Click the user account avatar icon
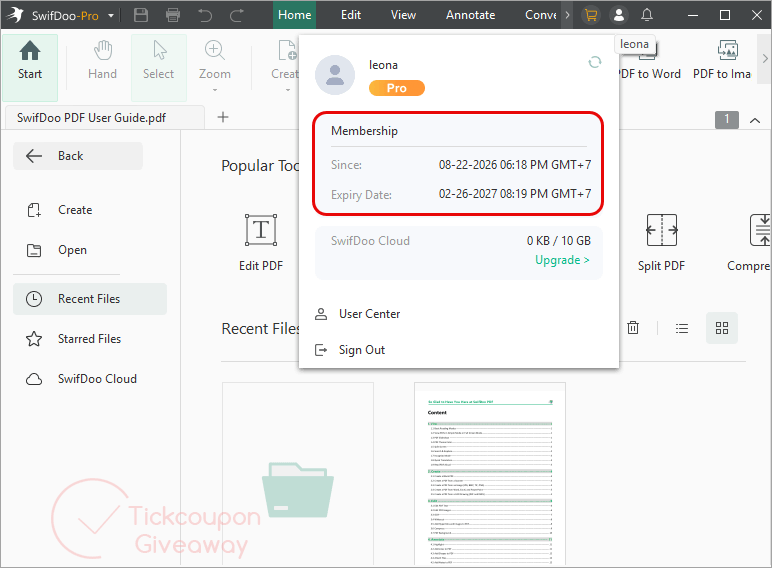Viewport: 772px width, 568px height. 619,15
